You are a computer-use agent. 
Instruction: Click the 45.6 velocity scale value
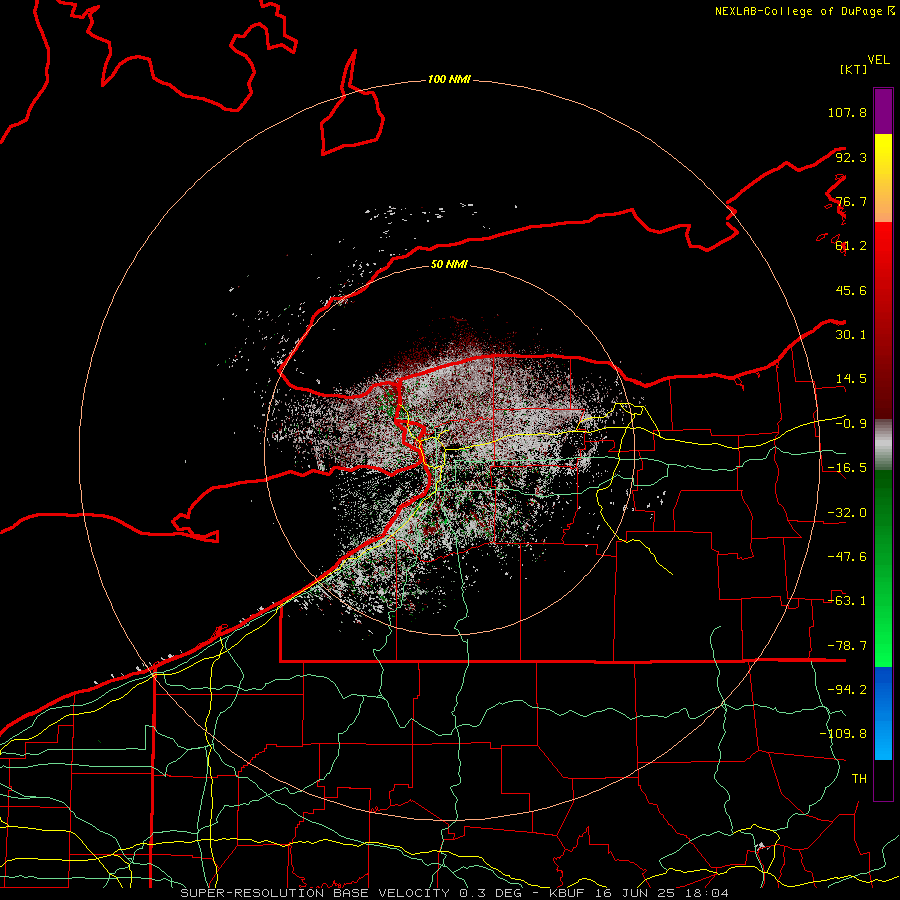coord(851,290)
